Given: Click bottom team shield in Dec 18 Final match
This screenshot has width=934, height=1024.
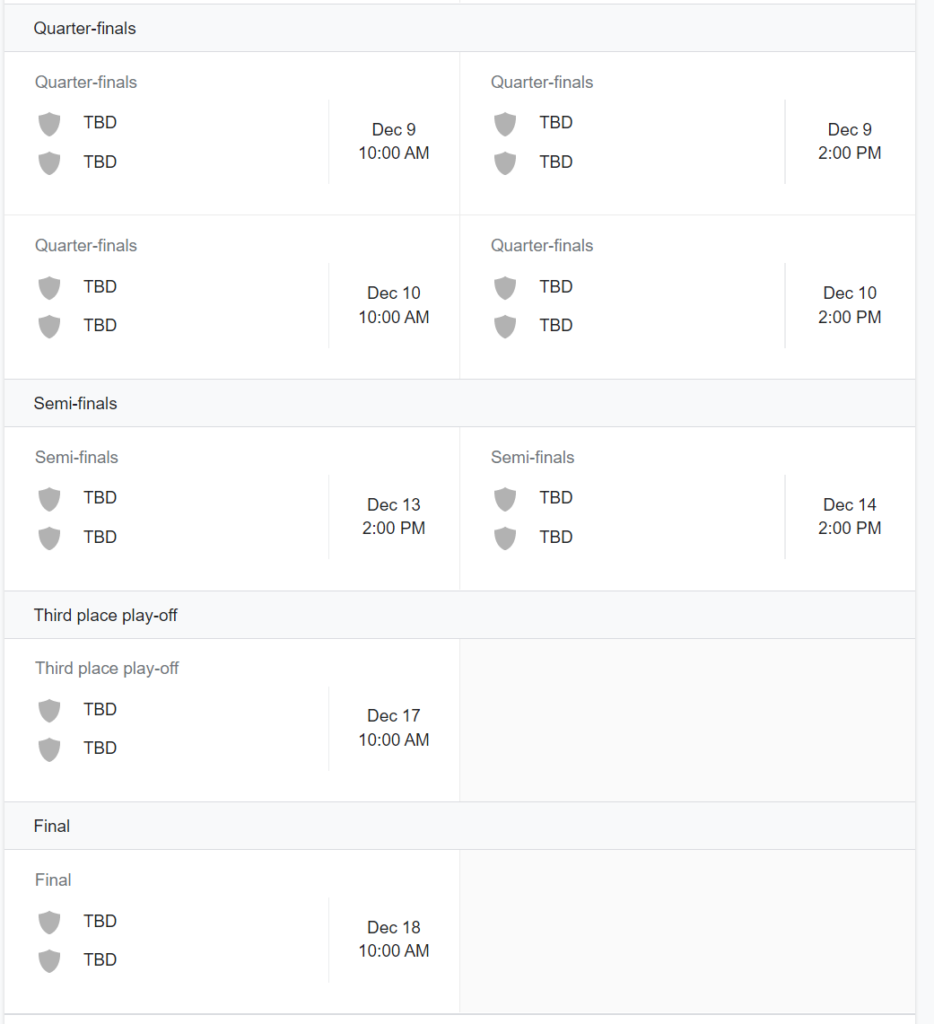Looking at the screenshot, I should coord(49,961).
